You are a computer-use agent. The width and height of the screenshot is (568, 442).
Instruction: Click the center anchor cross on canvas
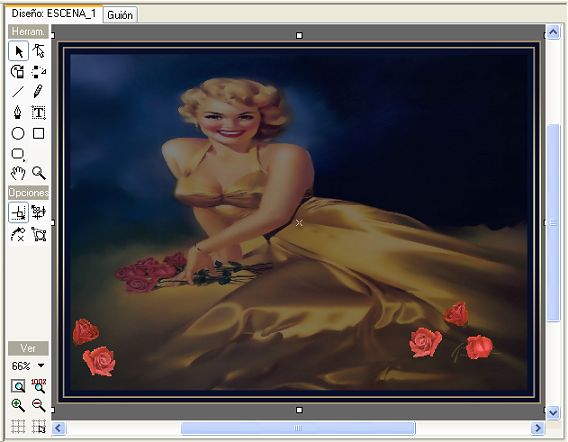tap(299, 223)
